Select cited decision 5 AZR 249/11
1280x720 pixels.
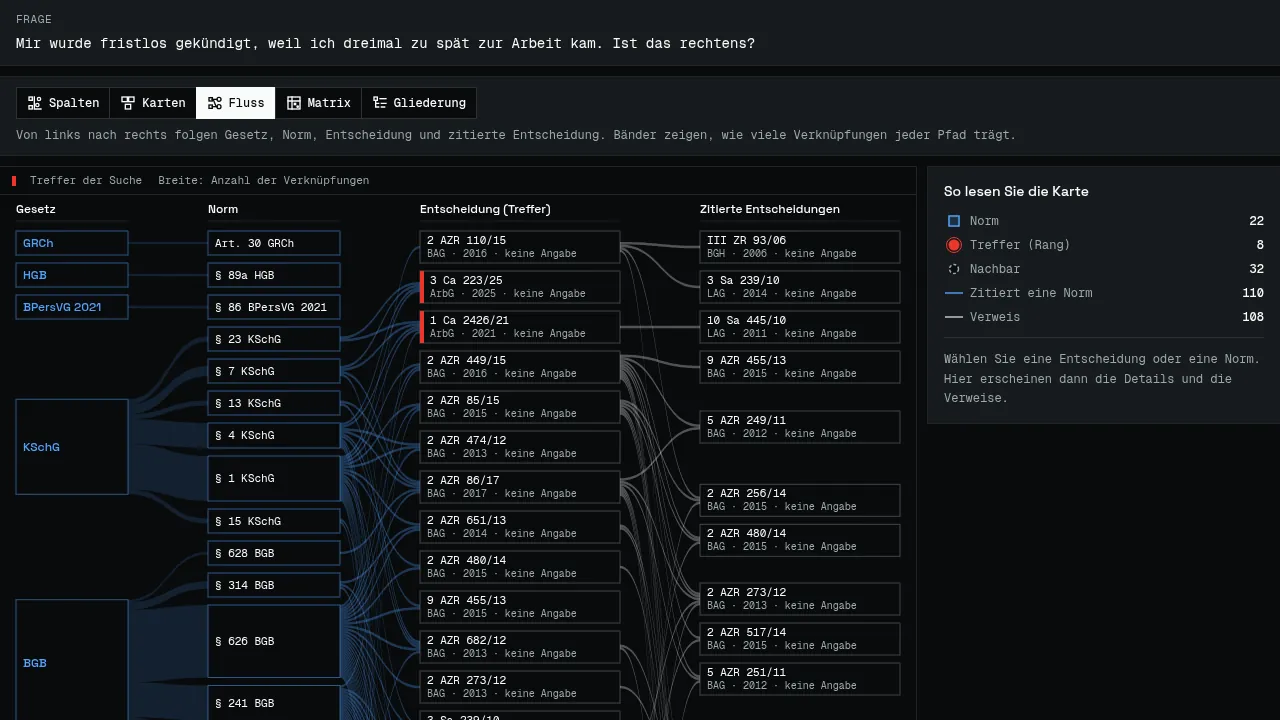(800, 427)
